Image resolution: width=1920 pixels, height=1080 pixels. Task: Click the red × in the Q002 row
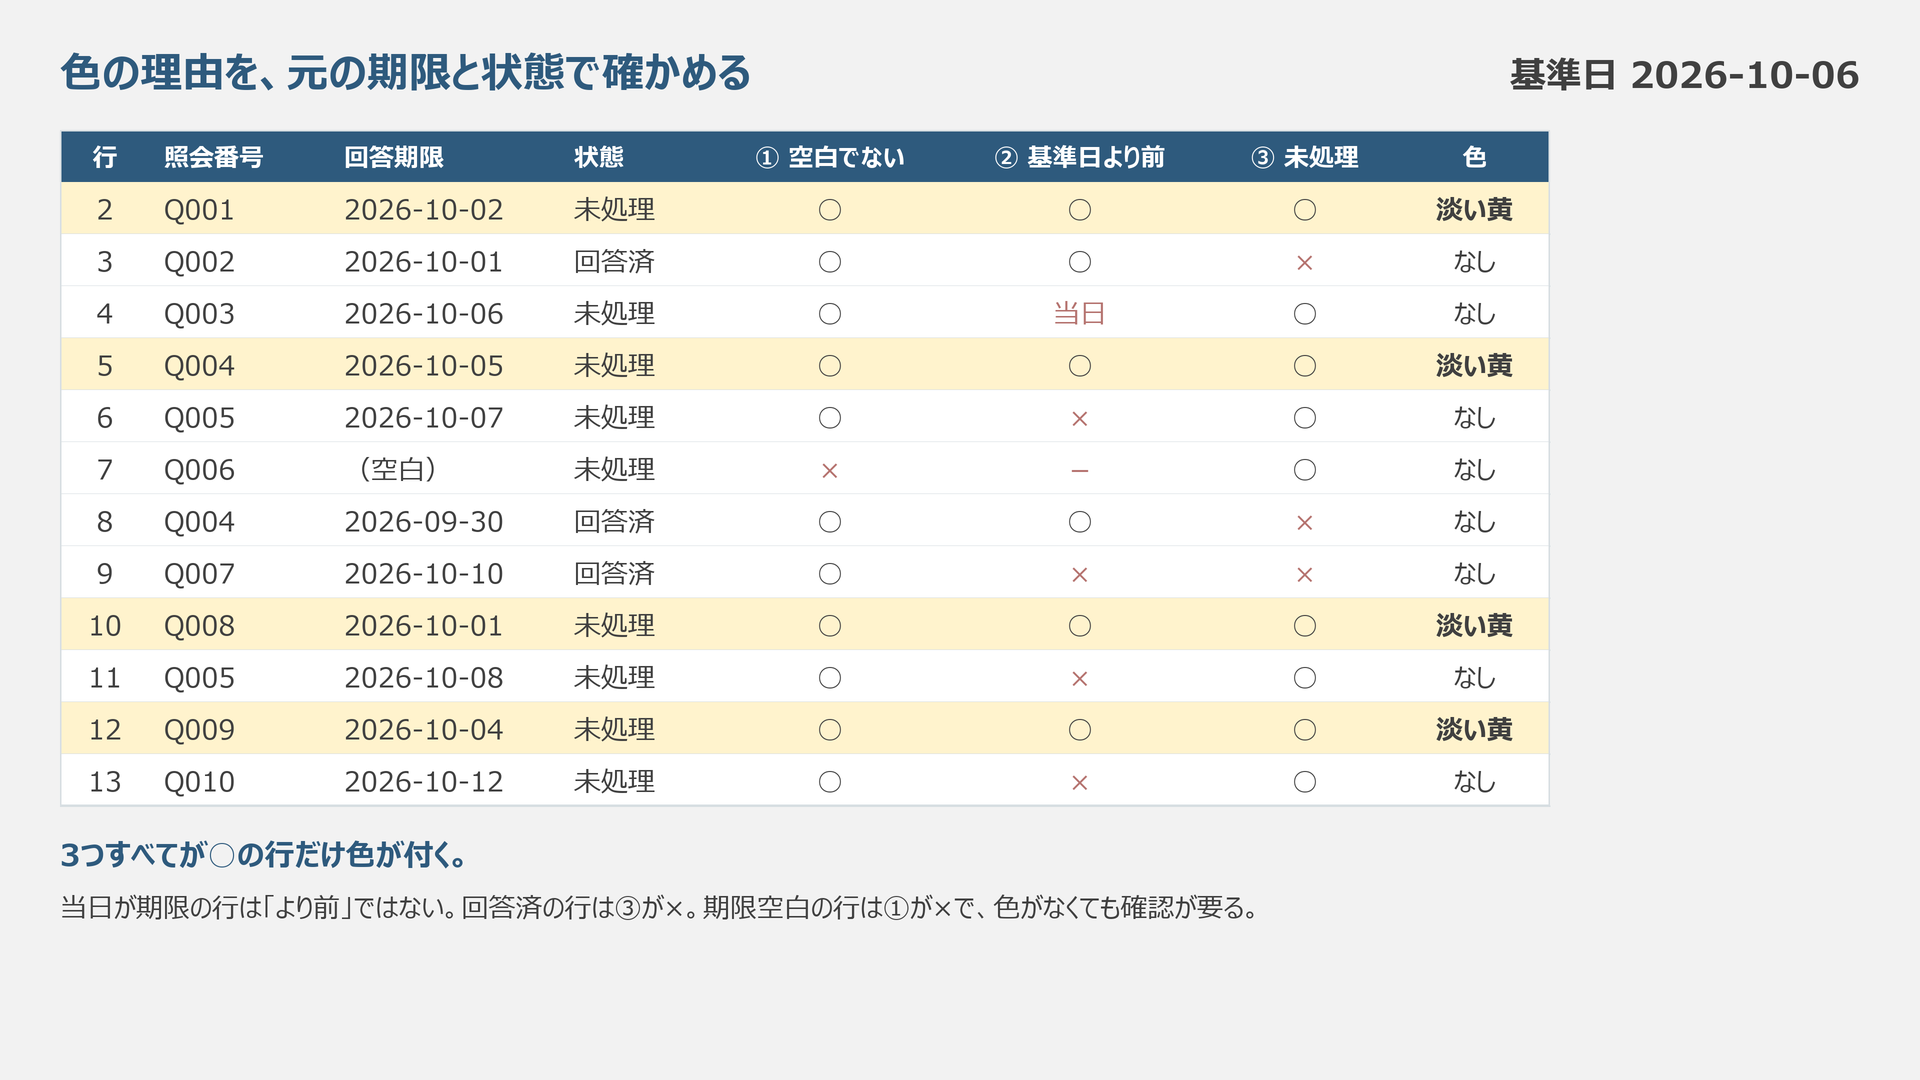[1305, 263]
